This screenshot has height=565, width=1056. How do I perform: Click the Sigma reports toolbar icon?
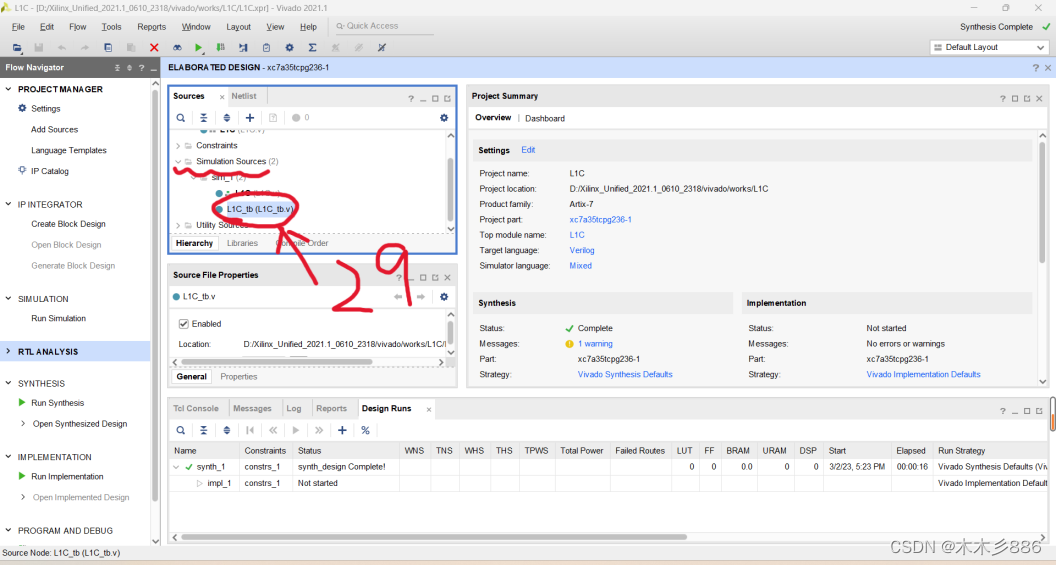tap(312, 48)
